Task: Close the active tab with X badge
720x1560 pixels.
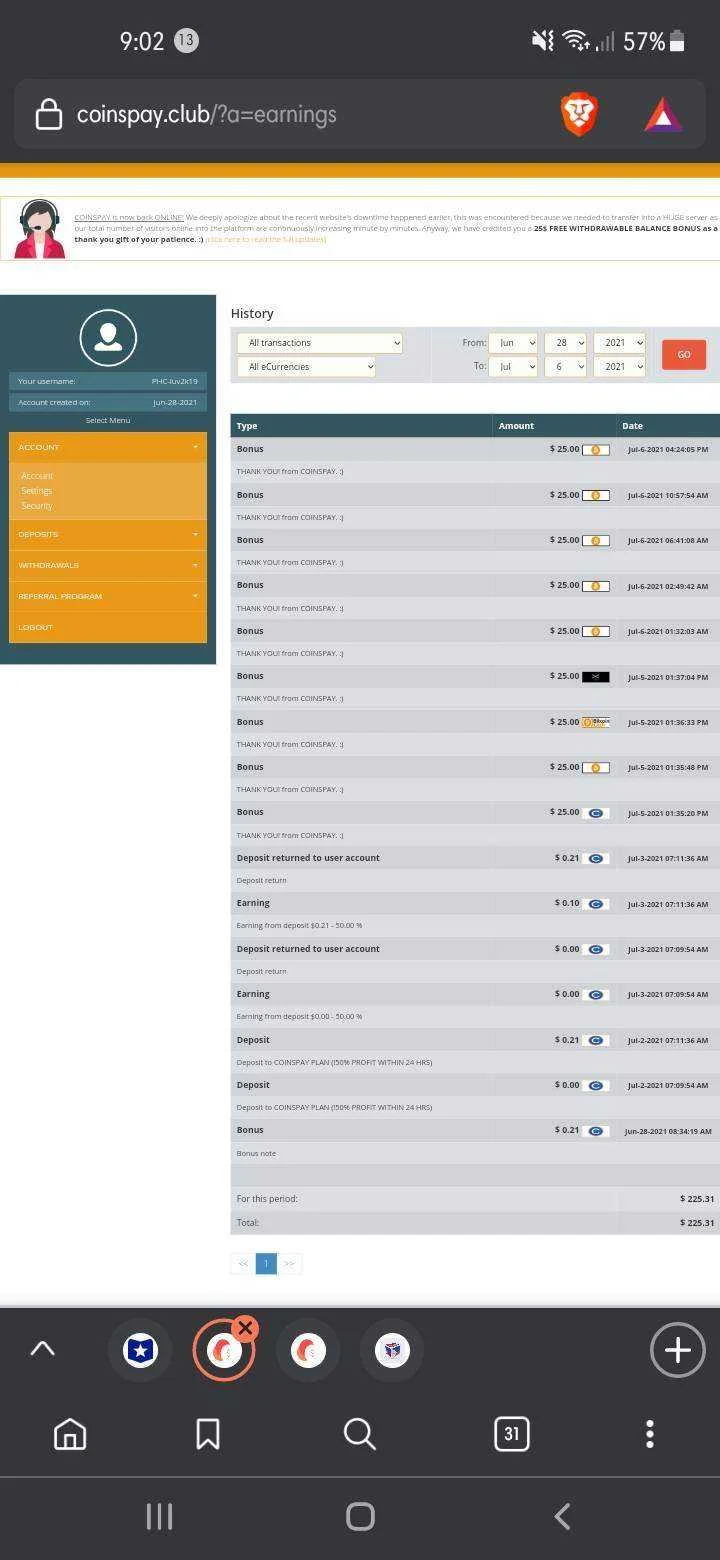Action: coord(245,1328)
